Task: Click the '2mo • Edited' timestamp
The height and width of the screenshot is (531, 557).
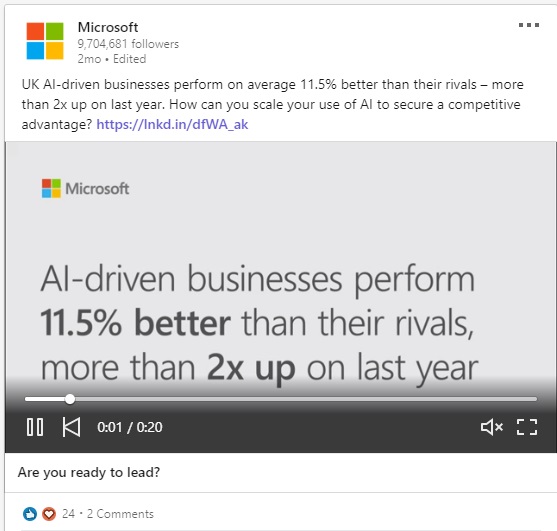Action: (x=112, y=59)
